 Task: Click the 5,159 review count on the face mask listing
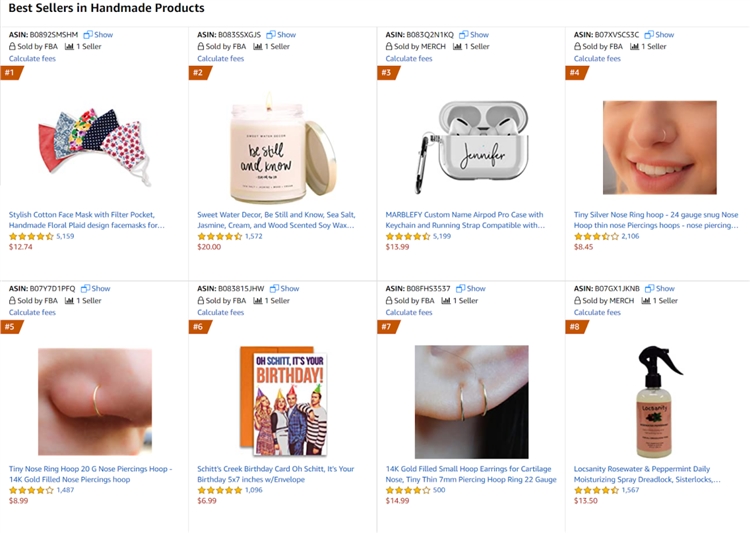pyautogui.click(x=65, y=236)
